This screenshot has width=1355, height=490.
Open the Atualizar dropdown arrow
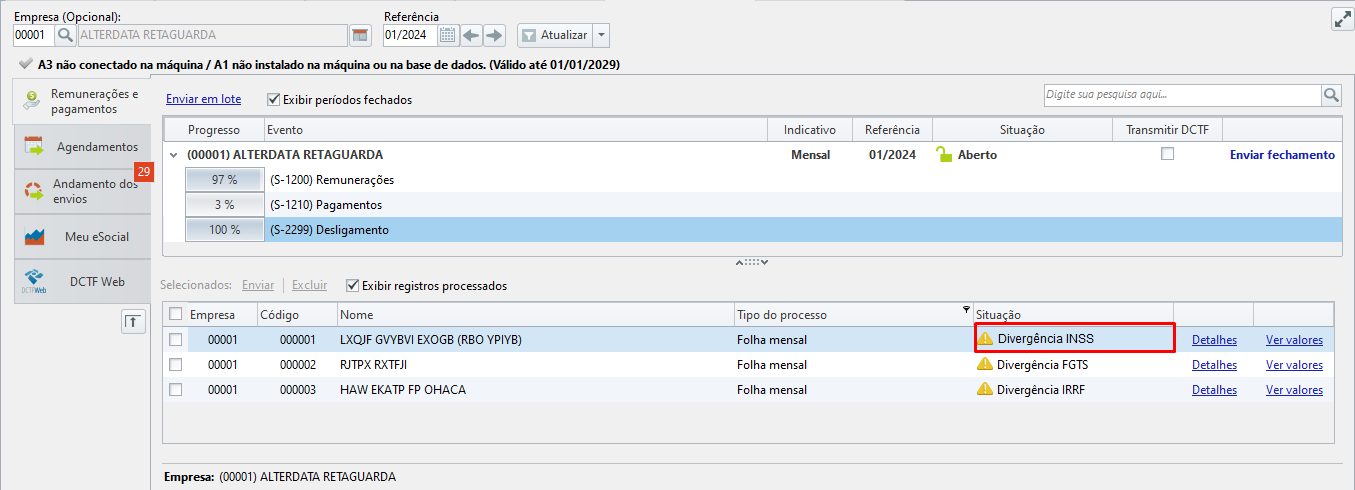[x=601, y=35]
